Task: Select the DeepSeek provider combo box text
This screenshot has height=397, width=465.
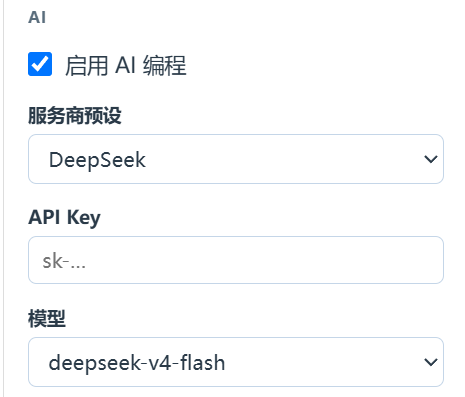Action: click(97, 160)
